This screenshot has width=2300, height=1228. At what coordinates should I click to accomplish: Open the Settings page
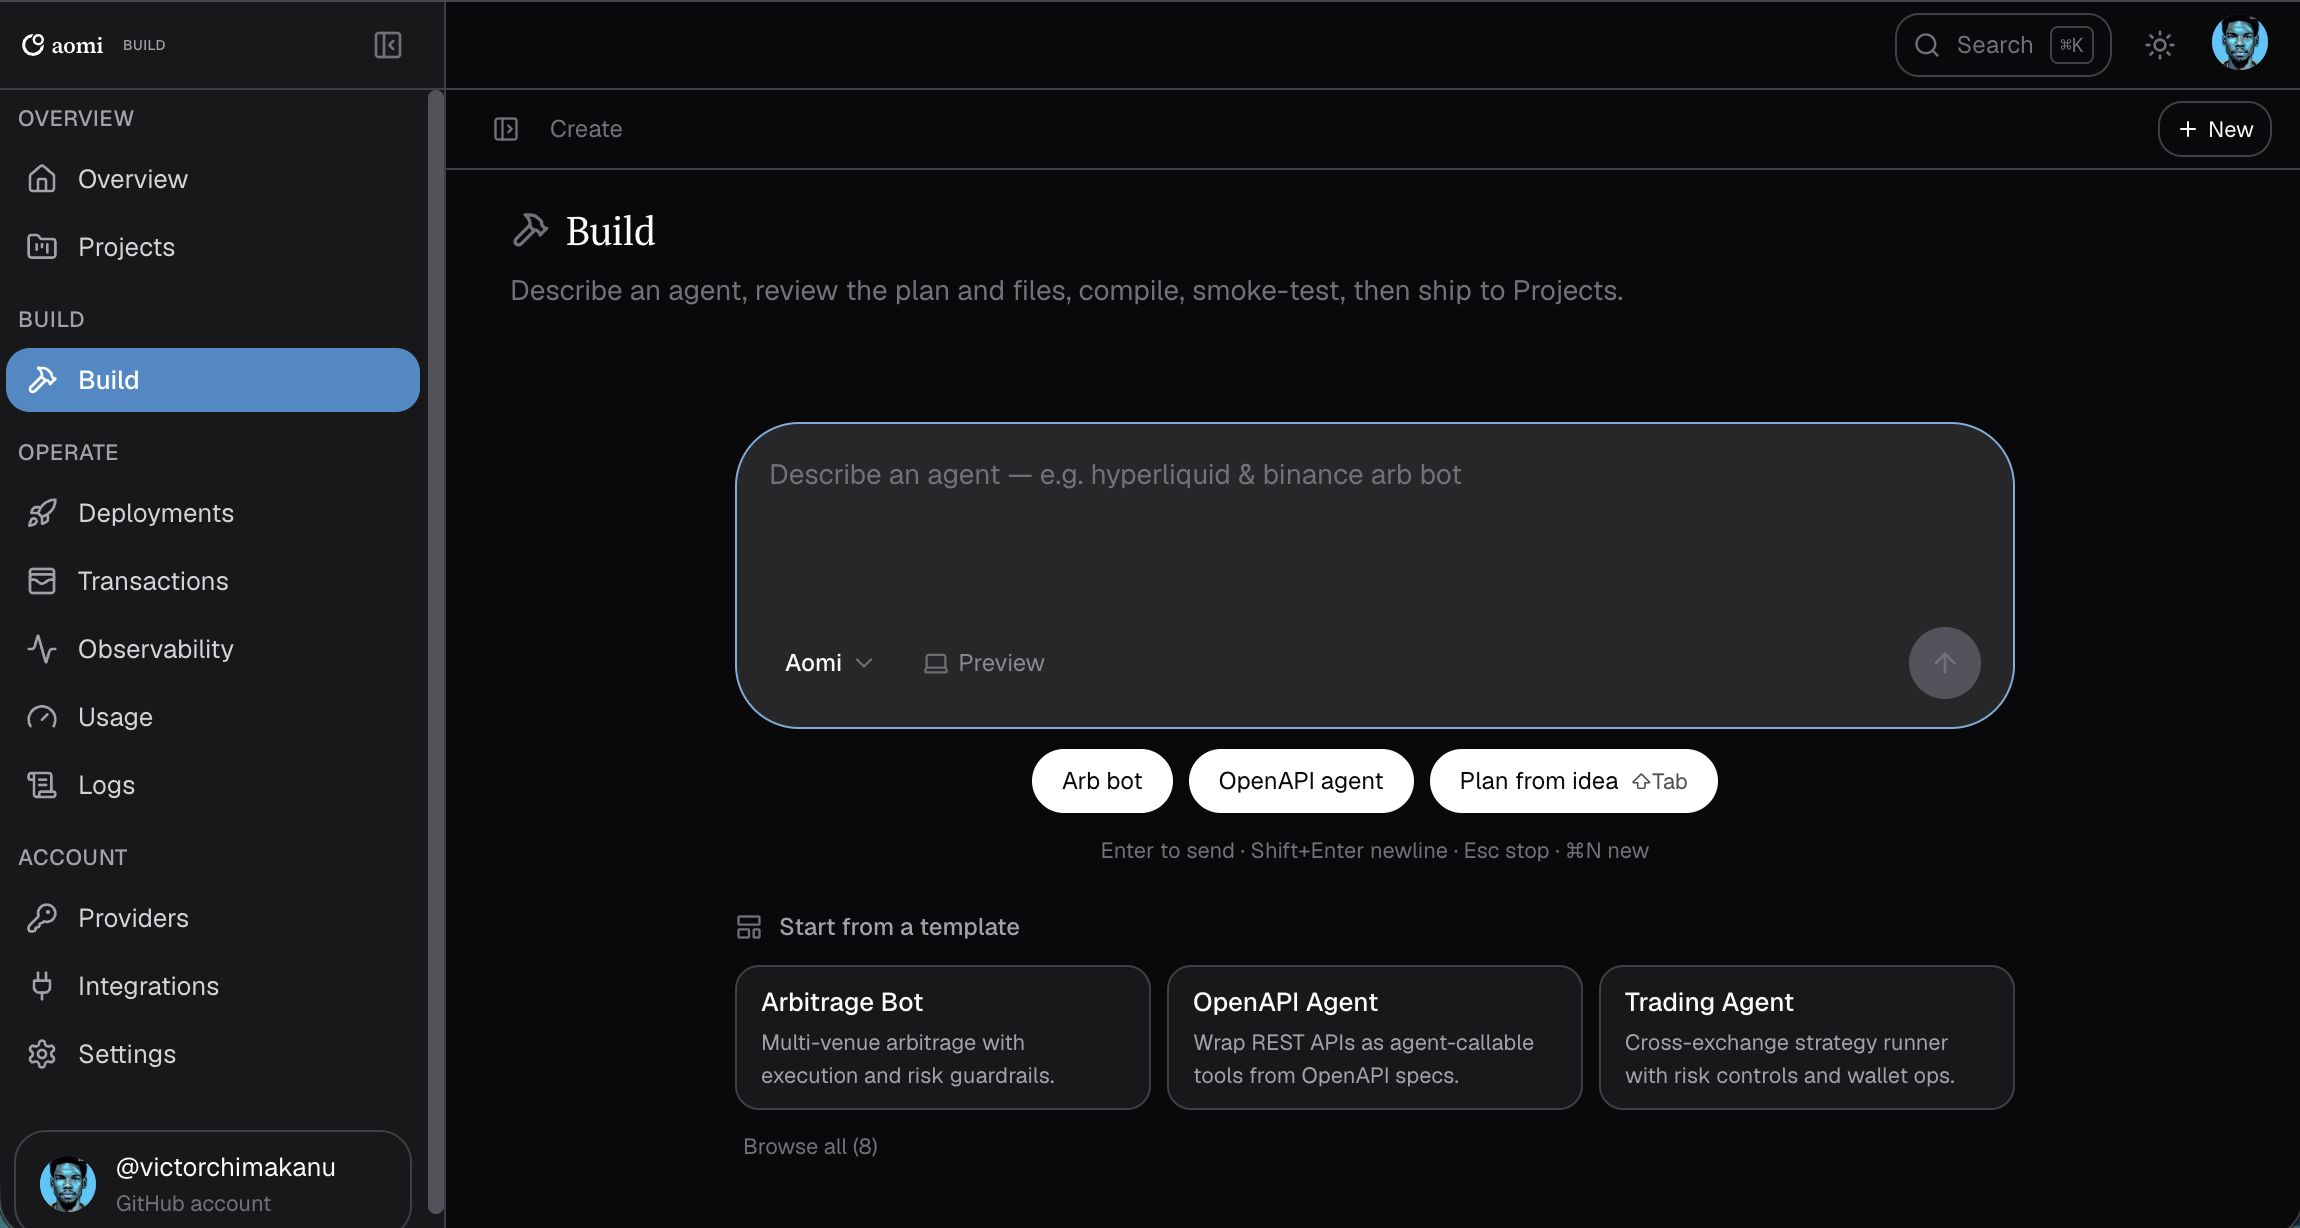point(213,1054)
